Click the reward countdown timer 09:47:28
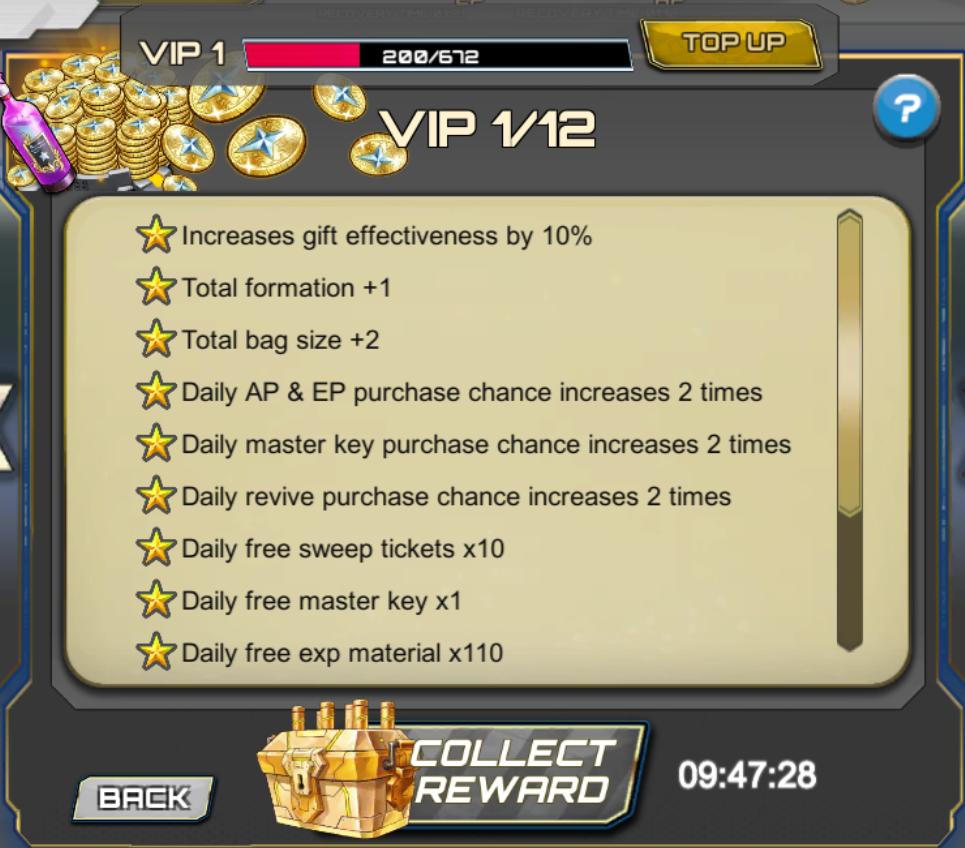Viewport: 965px width, 848px height. [x=747, y=775]
